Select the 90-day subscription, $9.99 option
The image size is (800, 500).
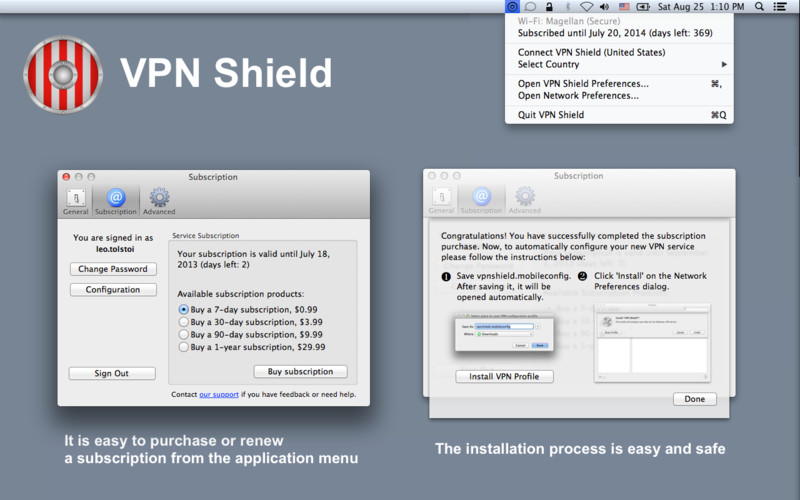pyautogui.click(x=251, y=335)
